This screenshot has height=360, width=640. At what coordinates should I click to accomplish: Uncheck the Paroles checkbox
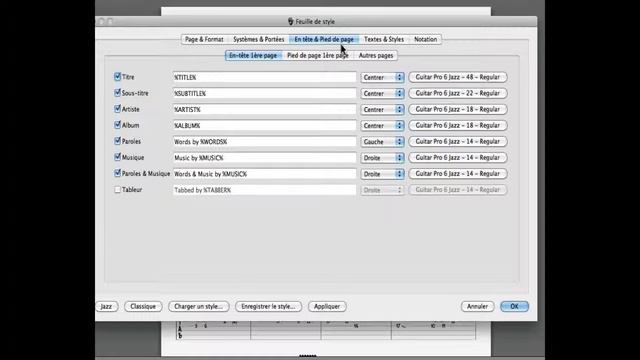(x=118, y=141)
